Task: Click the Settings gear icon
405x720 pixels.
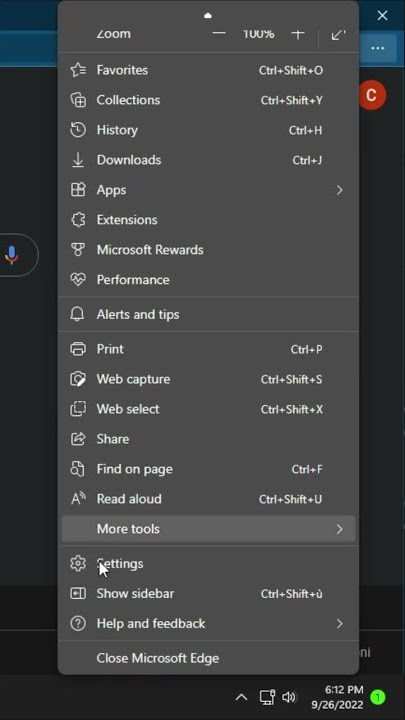Action: click(78, 563)
